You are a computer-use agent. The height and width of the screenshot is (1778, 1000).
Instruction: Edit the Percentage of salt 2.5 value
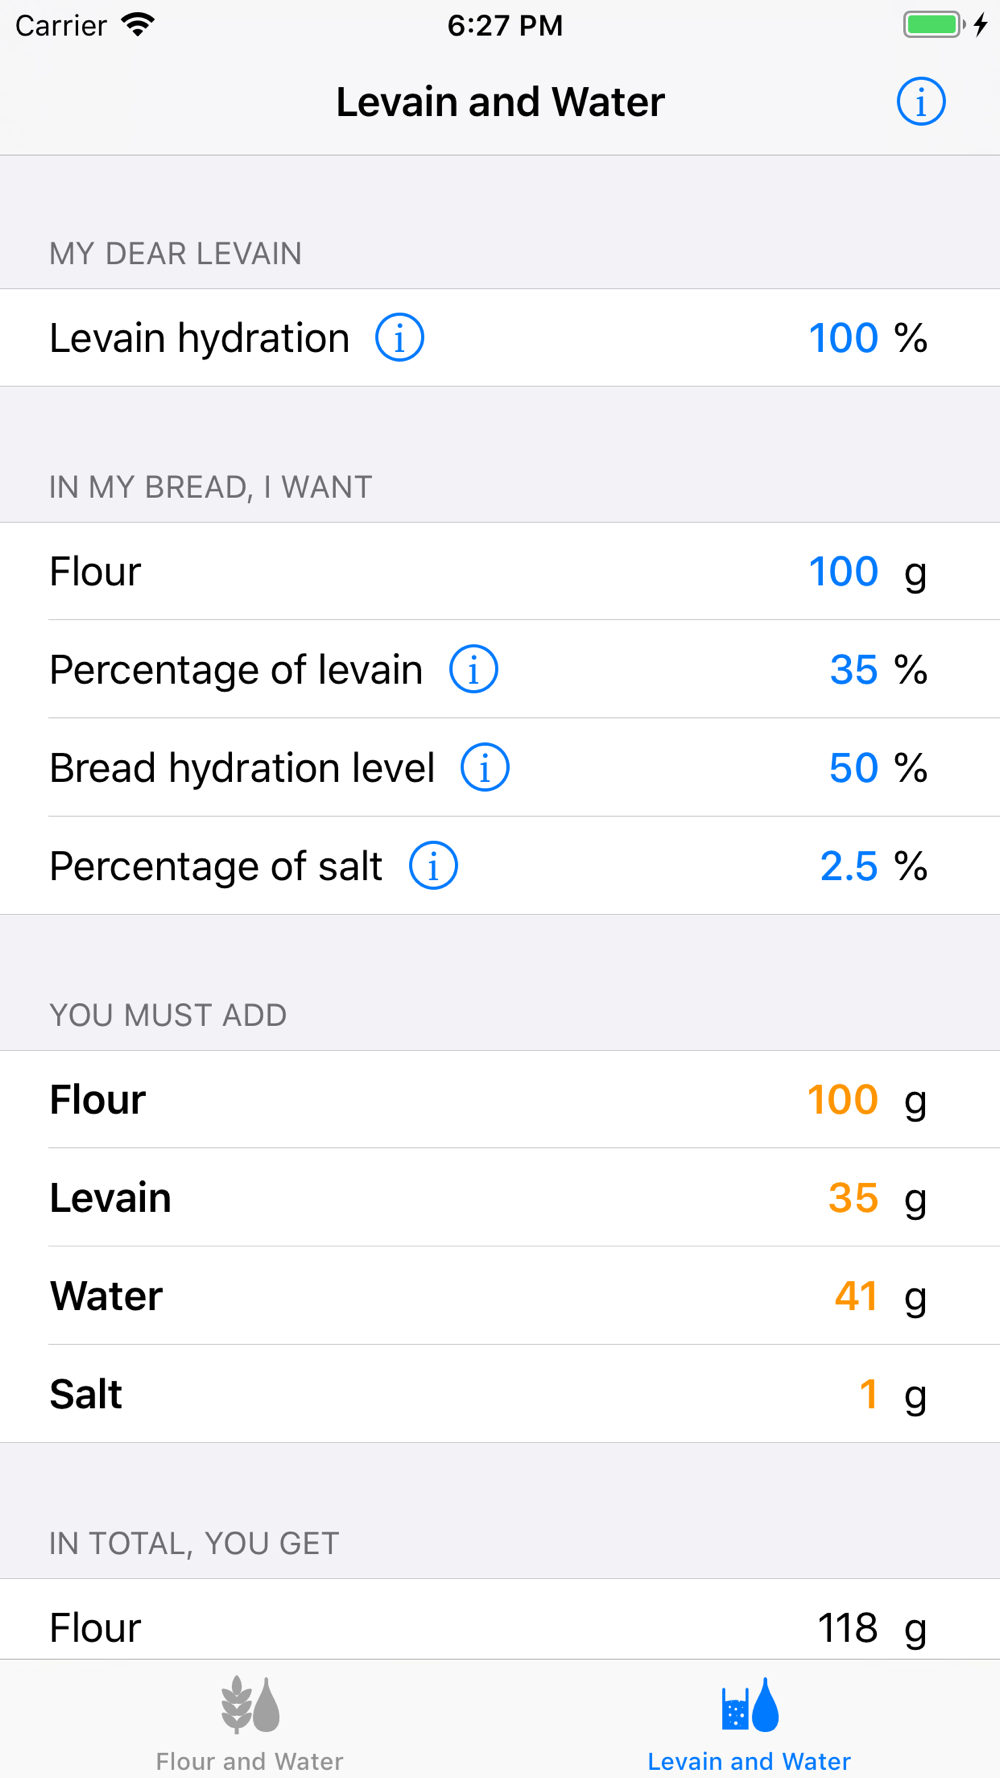point(848,866)
